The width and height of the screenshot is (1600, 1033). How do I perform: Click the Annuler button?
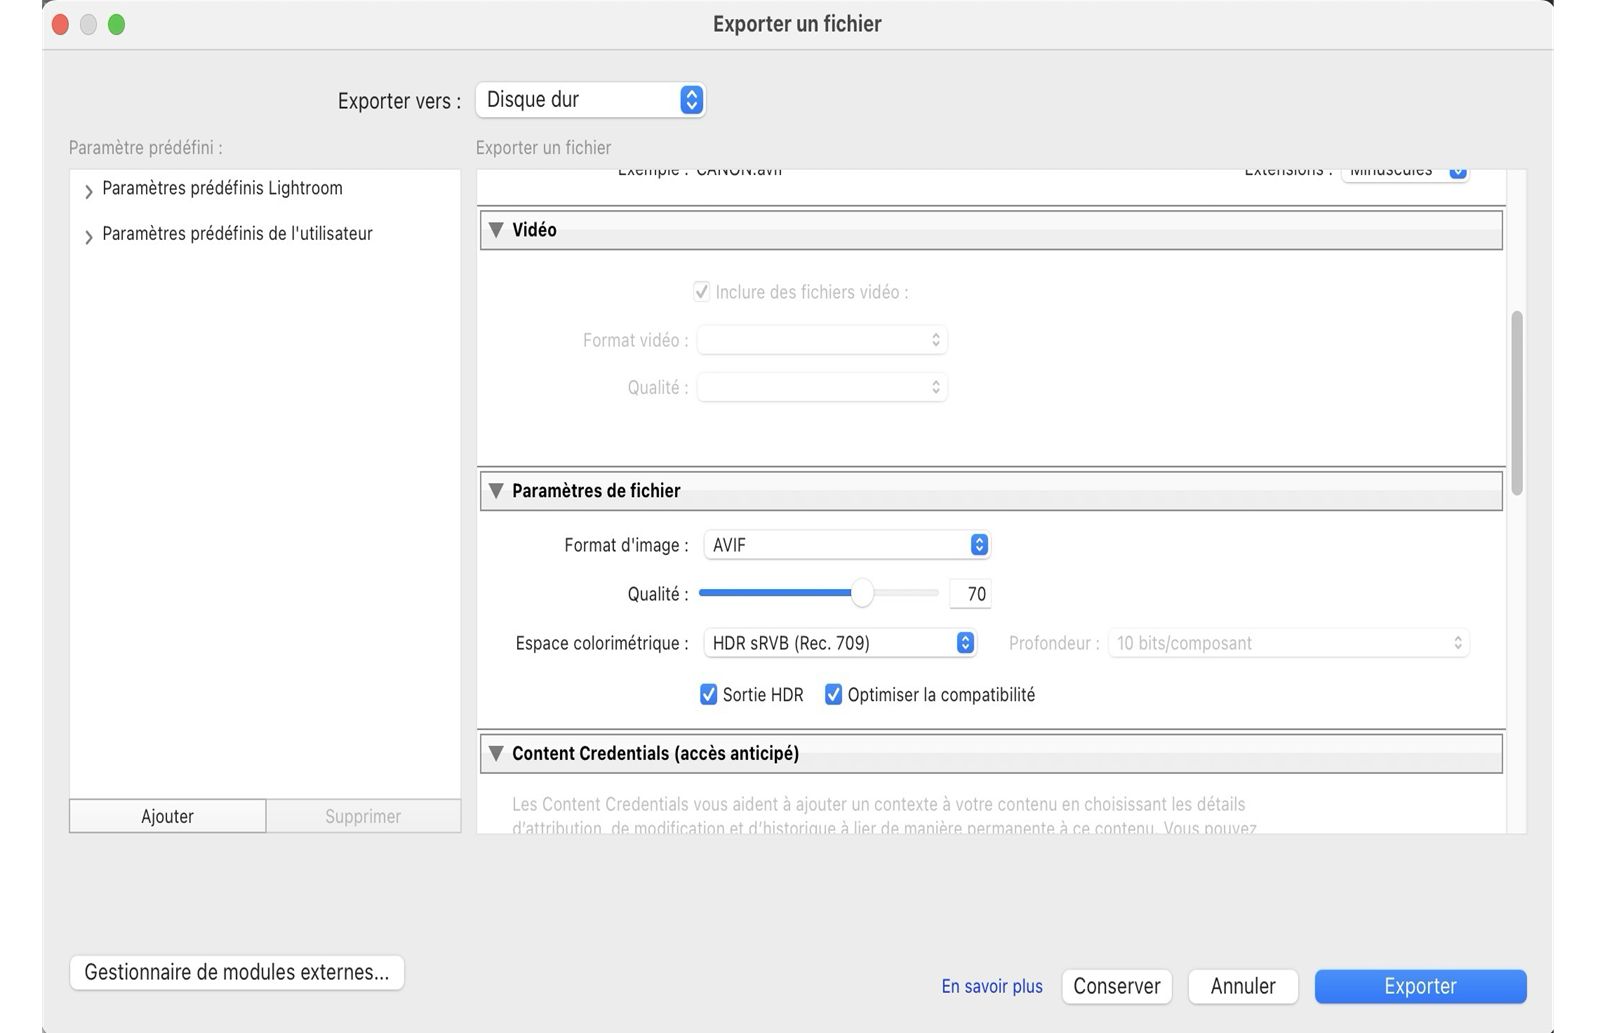pyautogui.click(x=1243, y=986)
